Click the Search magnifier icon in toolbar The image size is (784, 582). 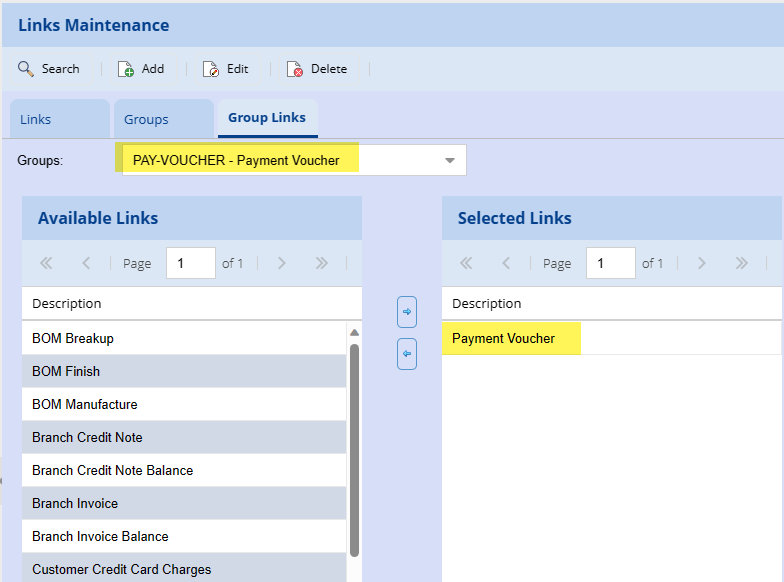point(26,69)
